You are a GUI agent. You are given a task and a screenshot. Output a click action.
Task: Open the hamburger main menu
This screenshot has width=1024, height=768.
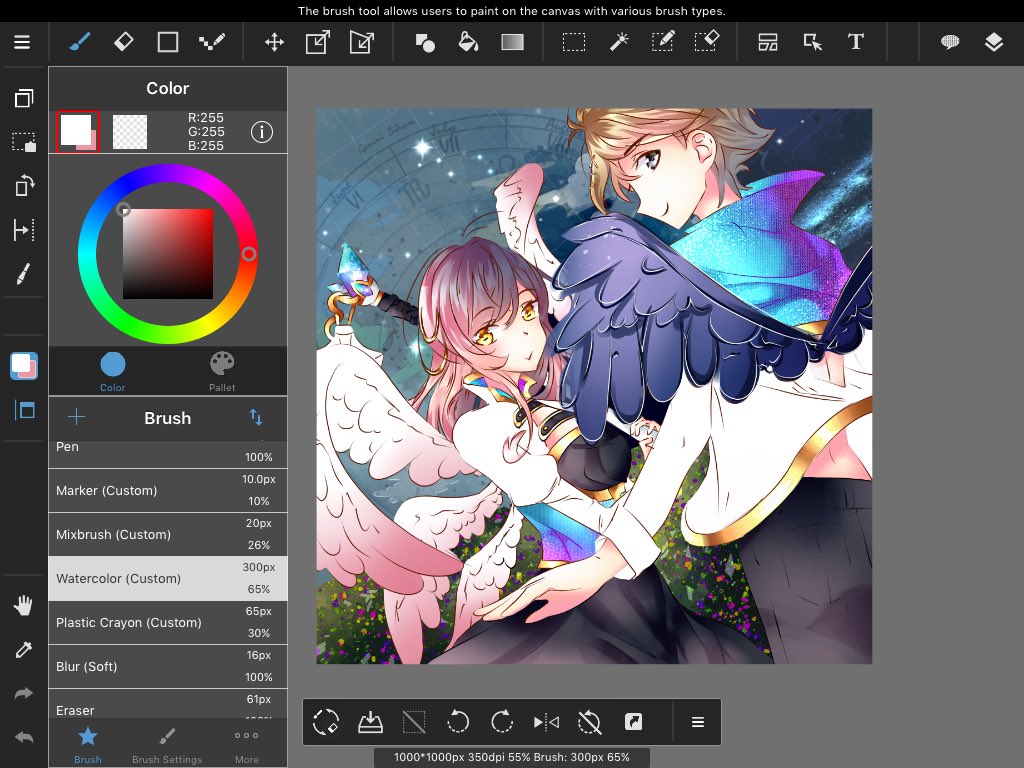(22, 42)
